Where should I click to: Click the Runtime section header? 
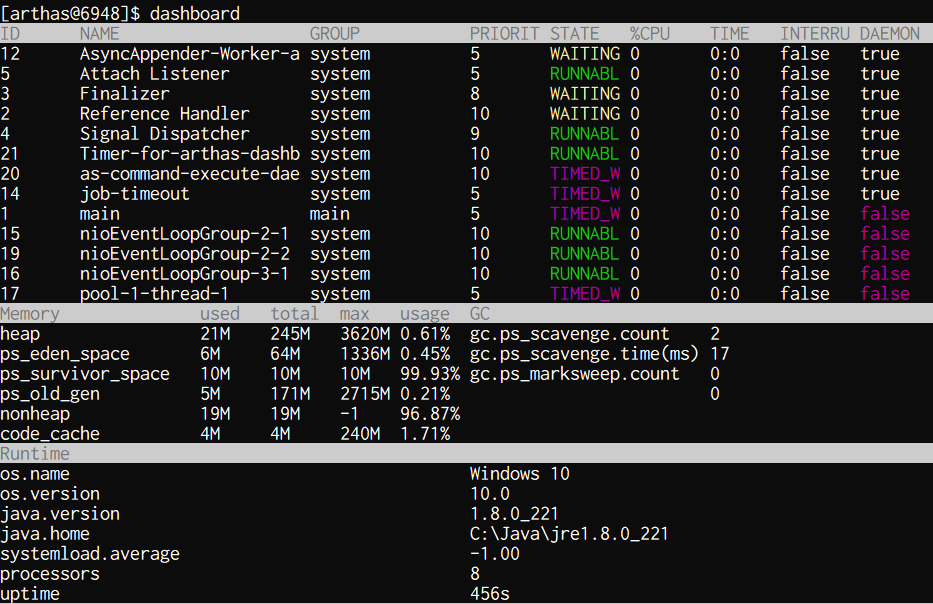click(x=35, y=453)
